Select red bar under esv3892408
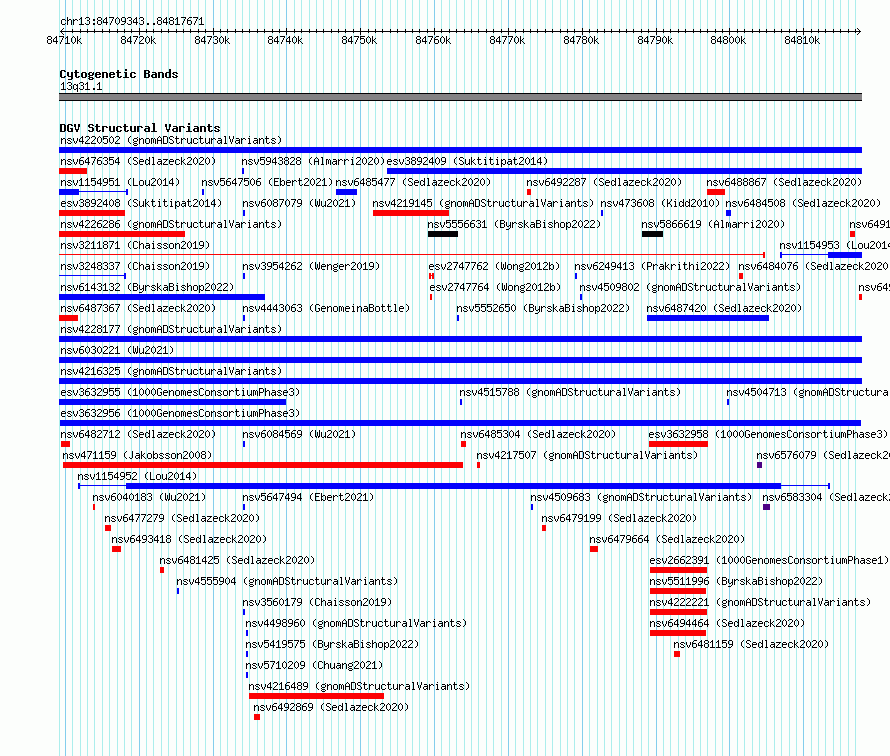 (92, 213)
